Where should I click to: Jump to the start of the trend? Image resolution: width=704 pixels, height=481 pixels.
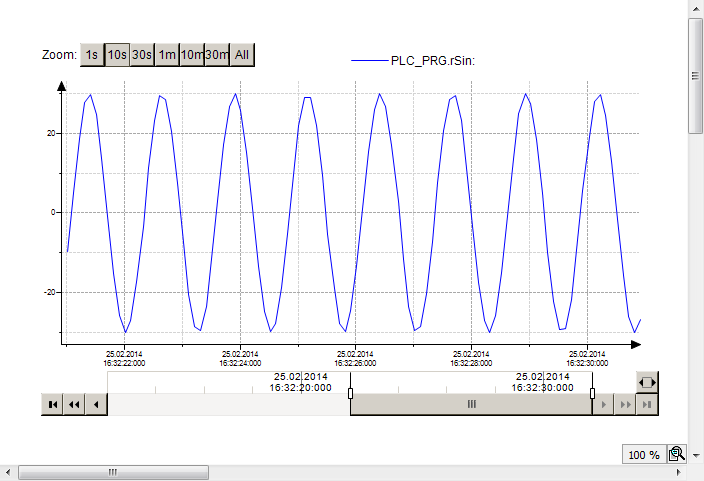52,404
